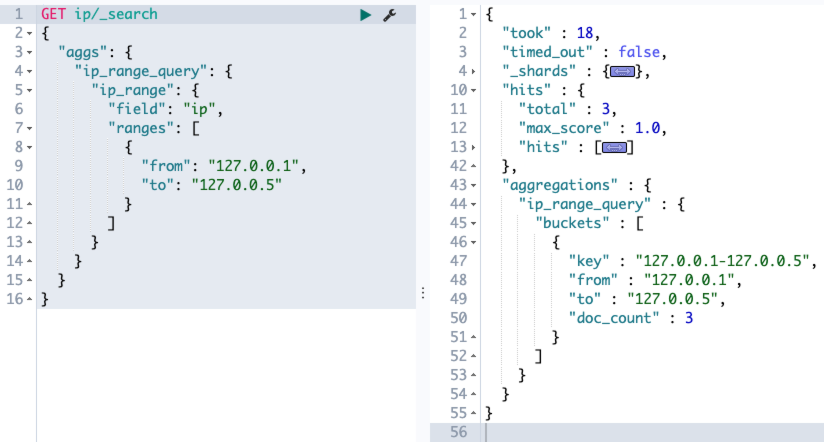Click the doc_count value 3

coord(689,318)
